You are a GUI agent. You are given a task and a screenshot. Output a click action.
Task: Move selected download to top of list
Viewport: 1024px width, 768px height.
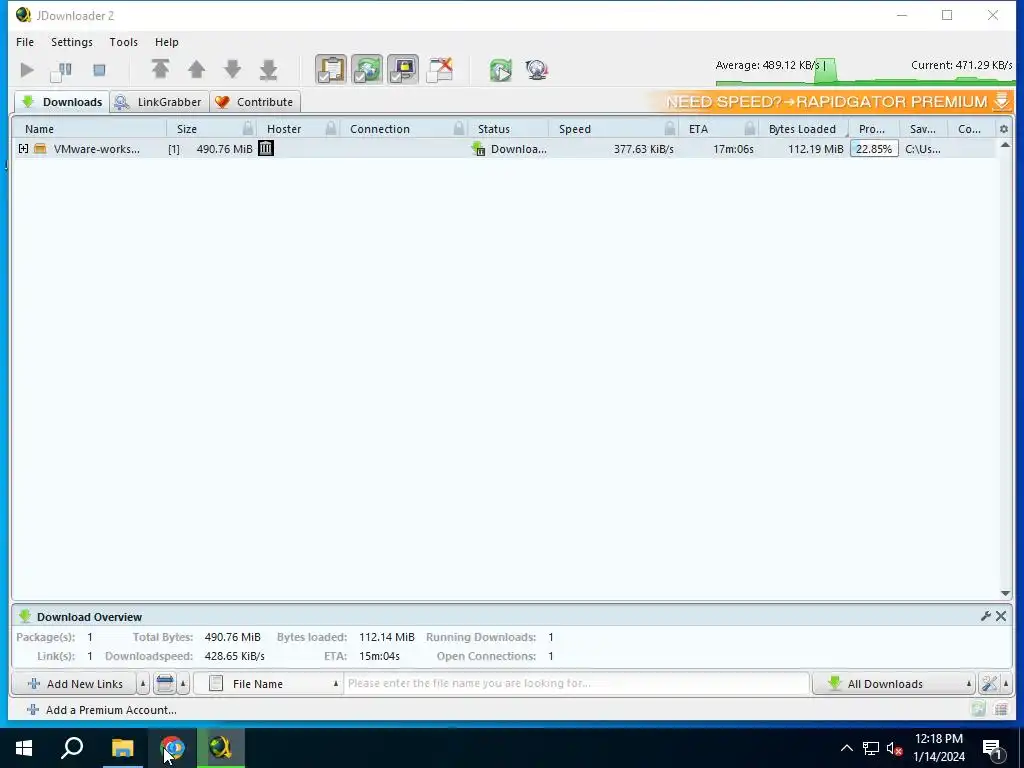tap(161, 69)
